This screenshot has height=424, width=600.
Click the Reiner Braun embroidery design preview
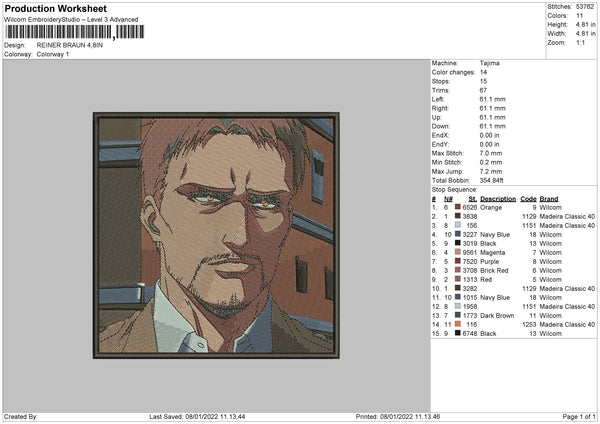(x=216, y=235)
